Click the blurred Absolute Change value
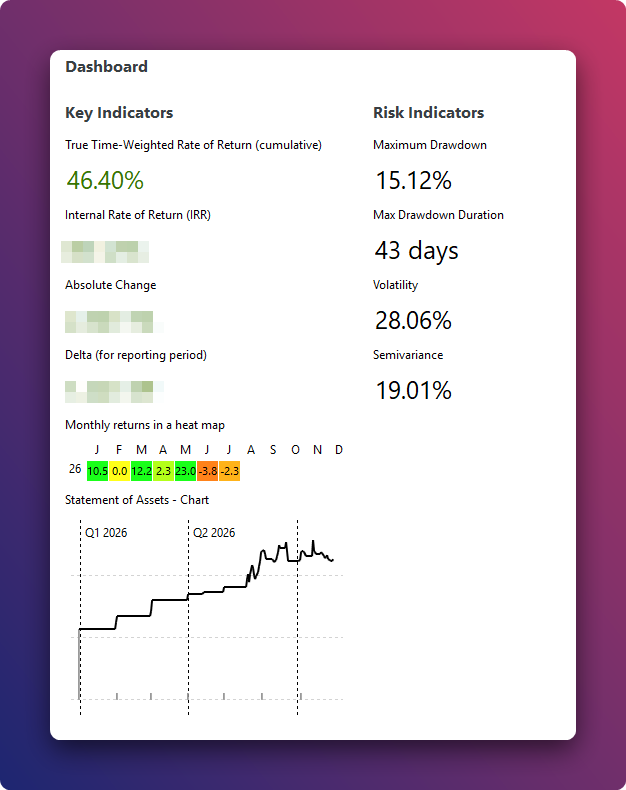626x790 pixels. coord(114,322)
